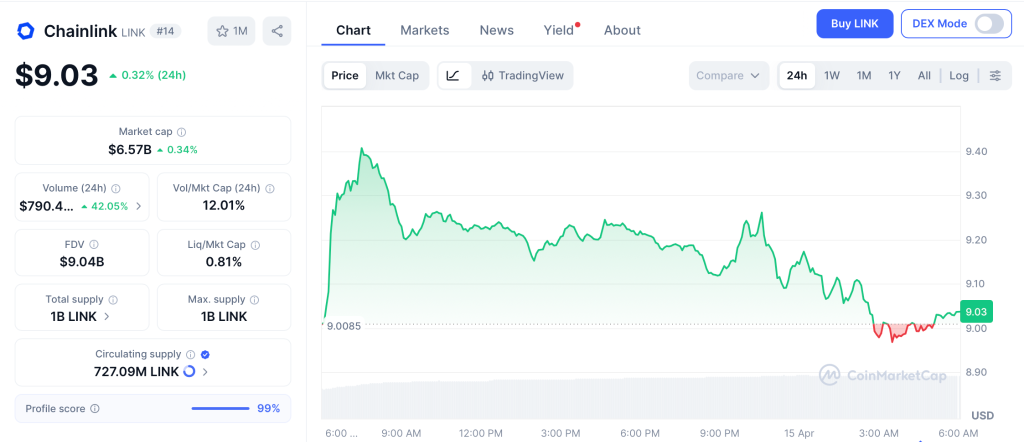The height and width of the screenshot is (442, 1024).
Task: Click the Chainlink logo icon
Action: (x=26, y=31)
